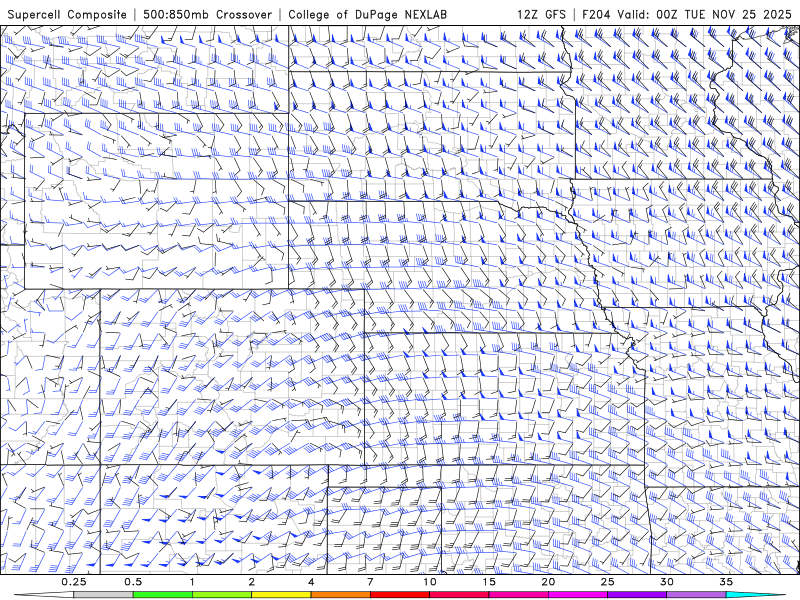Select the crimson segment between 10 and 15

point(459,595)
